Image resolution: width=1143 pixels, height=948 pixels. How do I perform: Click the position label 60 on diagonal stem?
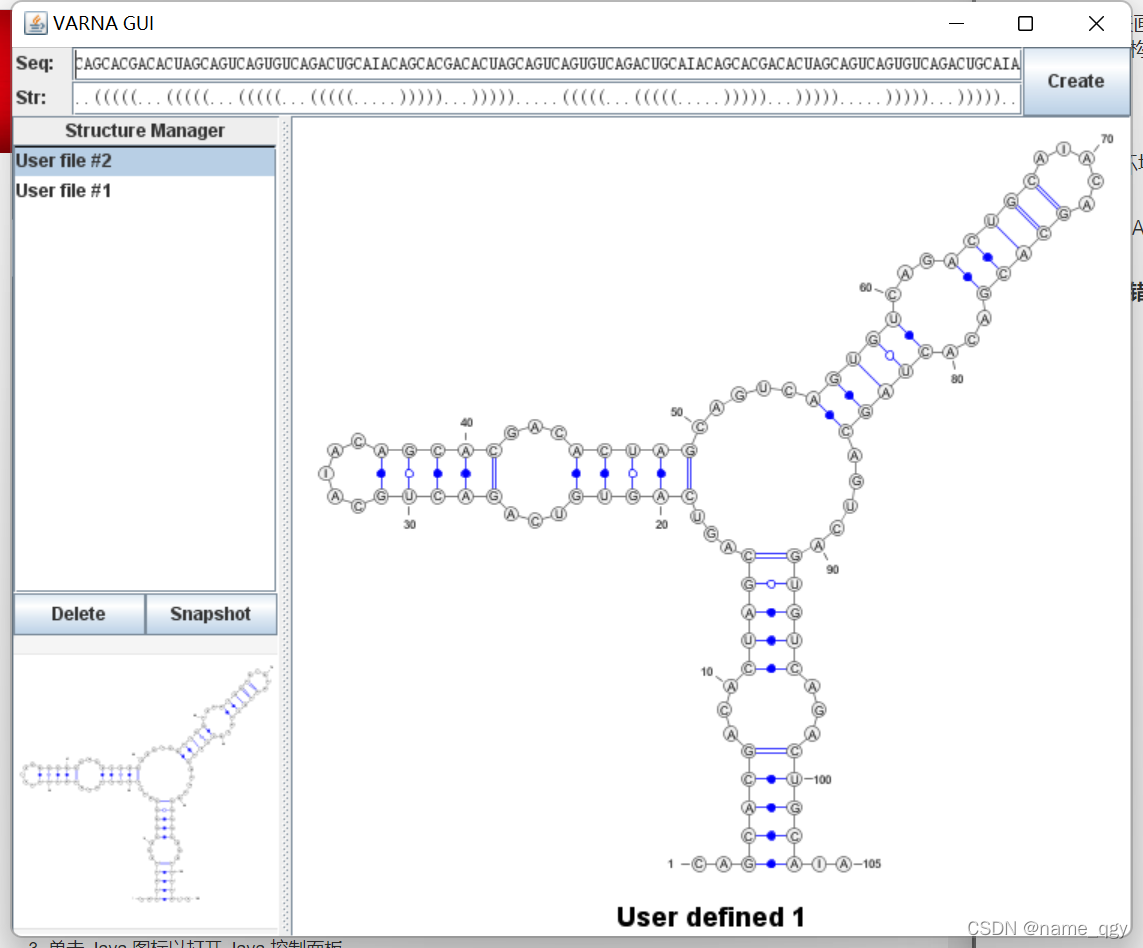point(865,287)
